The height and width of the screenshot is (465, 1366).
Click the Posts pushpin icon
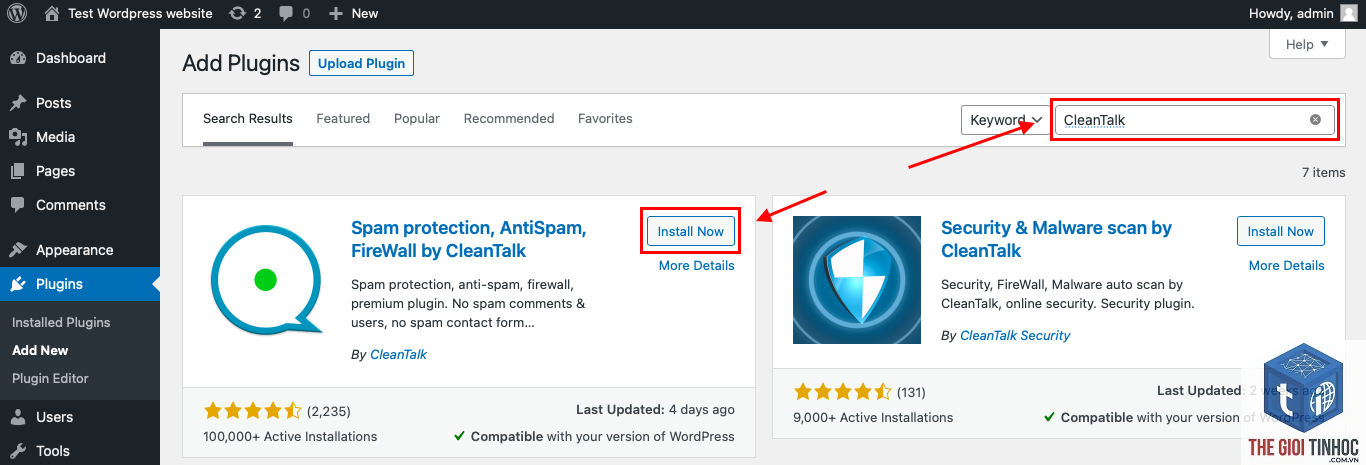pos(18,103)
